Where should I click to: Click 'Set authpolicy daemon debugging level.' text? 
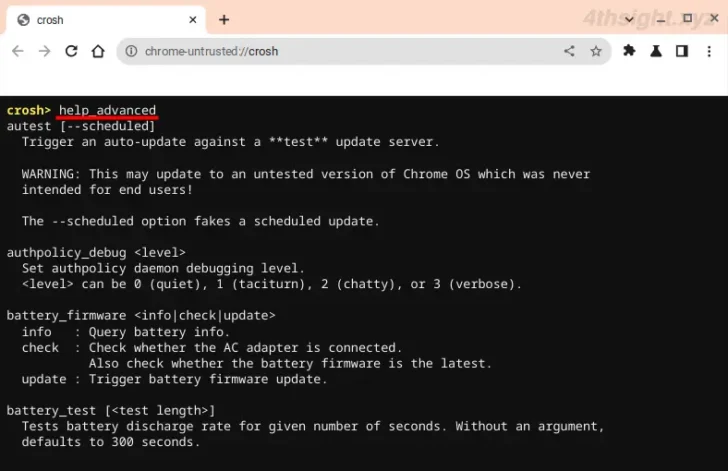point(163,268)
